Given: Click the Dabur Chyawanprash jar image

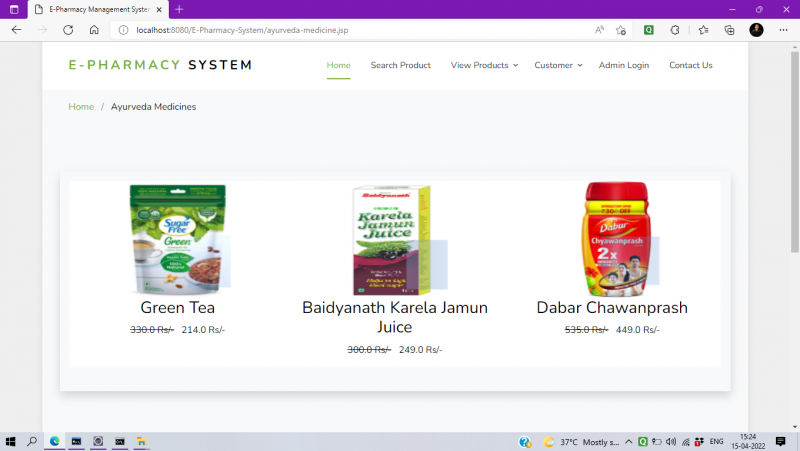Looking at the screenshot, I should pos(616,239).
